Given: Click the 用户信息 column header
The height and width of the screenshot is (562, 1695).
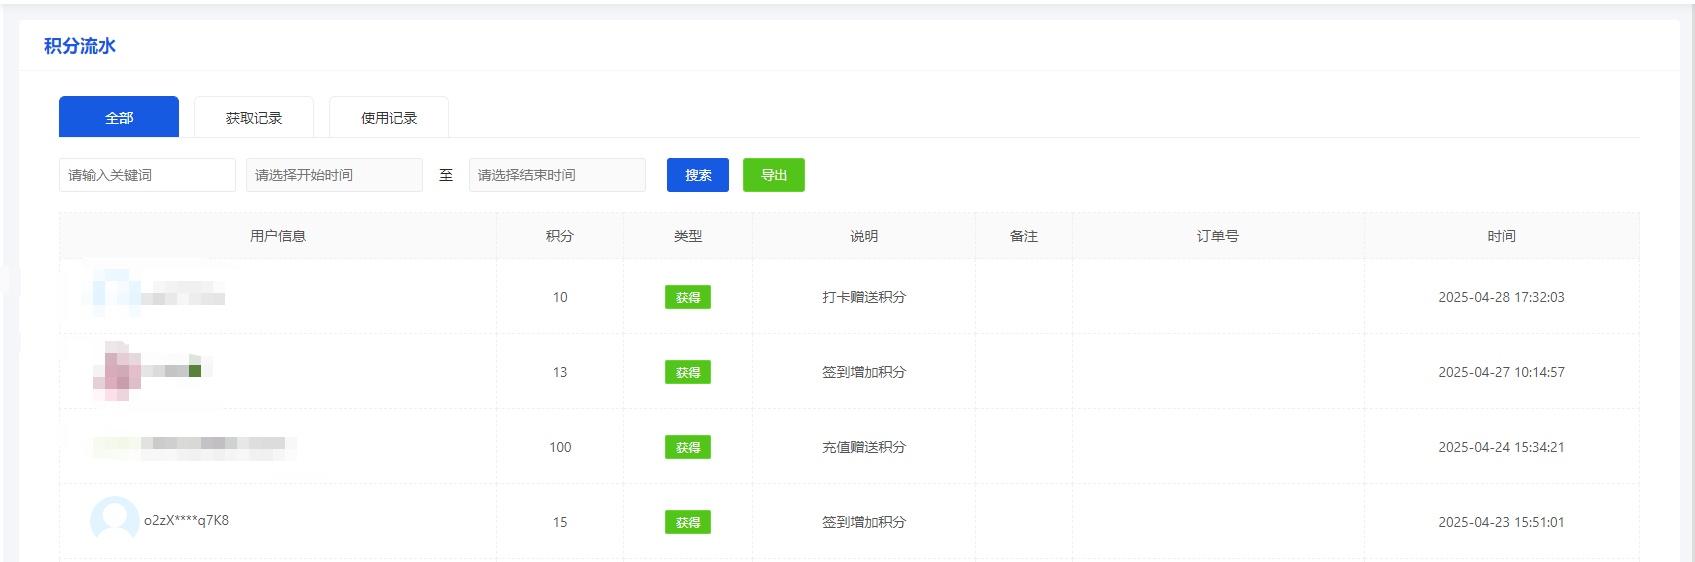Looking at the screenshot, I should point(278,236).
